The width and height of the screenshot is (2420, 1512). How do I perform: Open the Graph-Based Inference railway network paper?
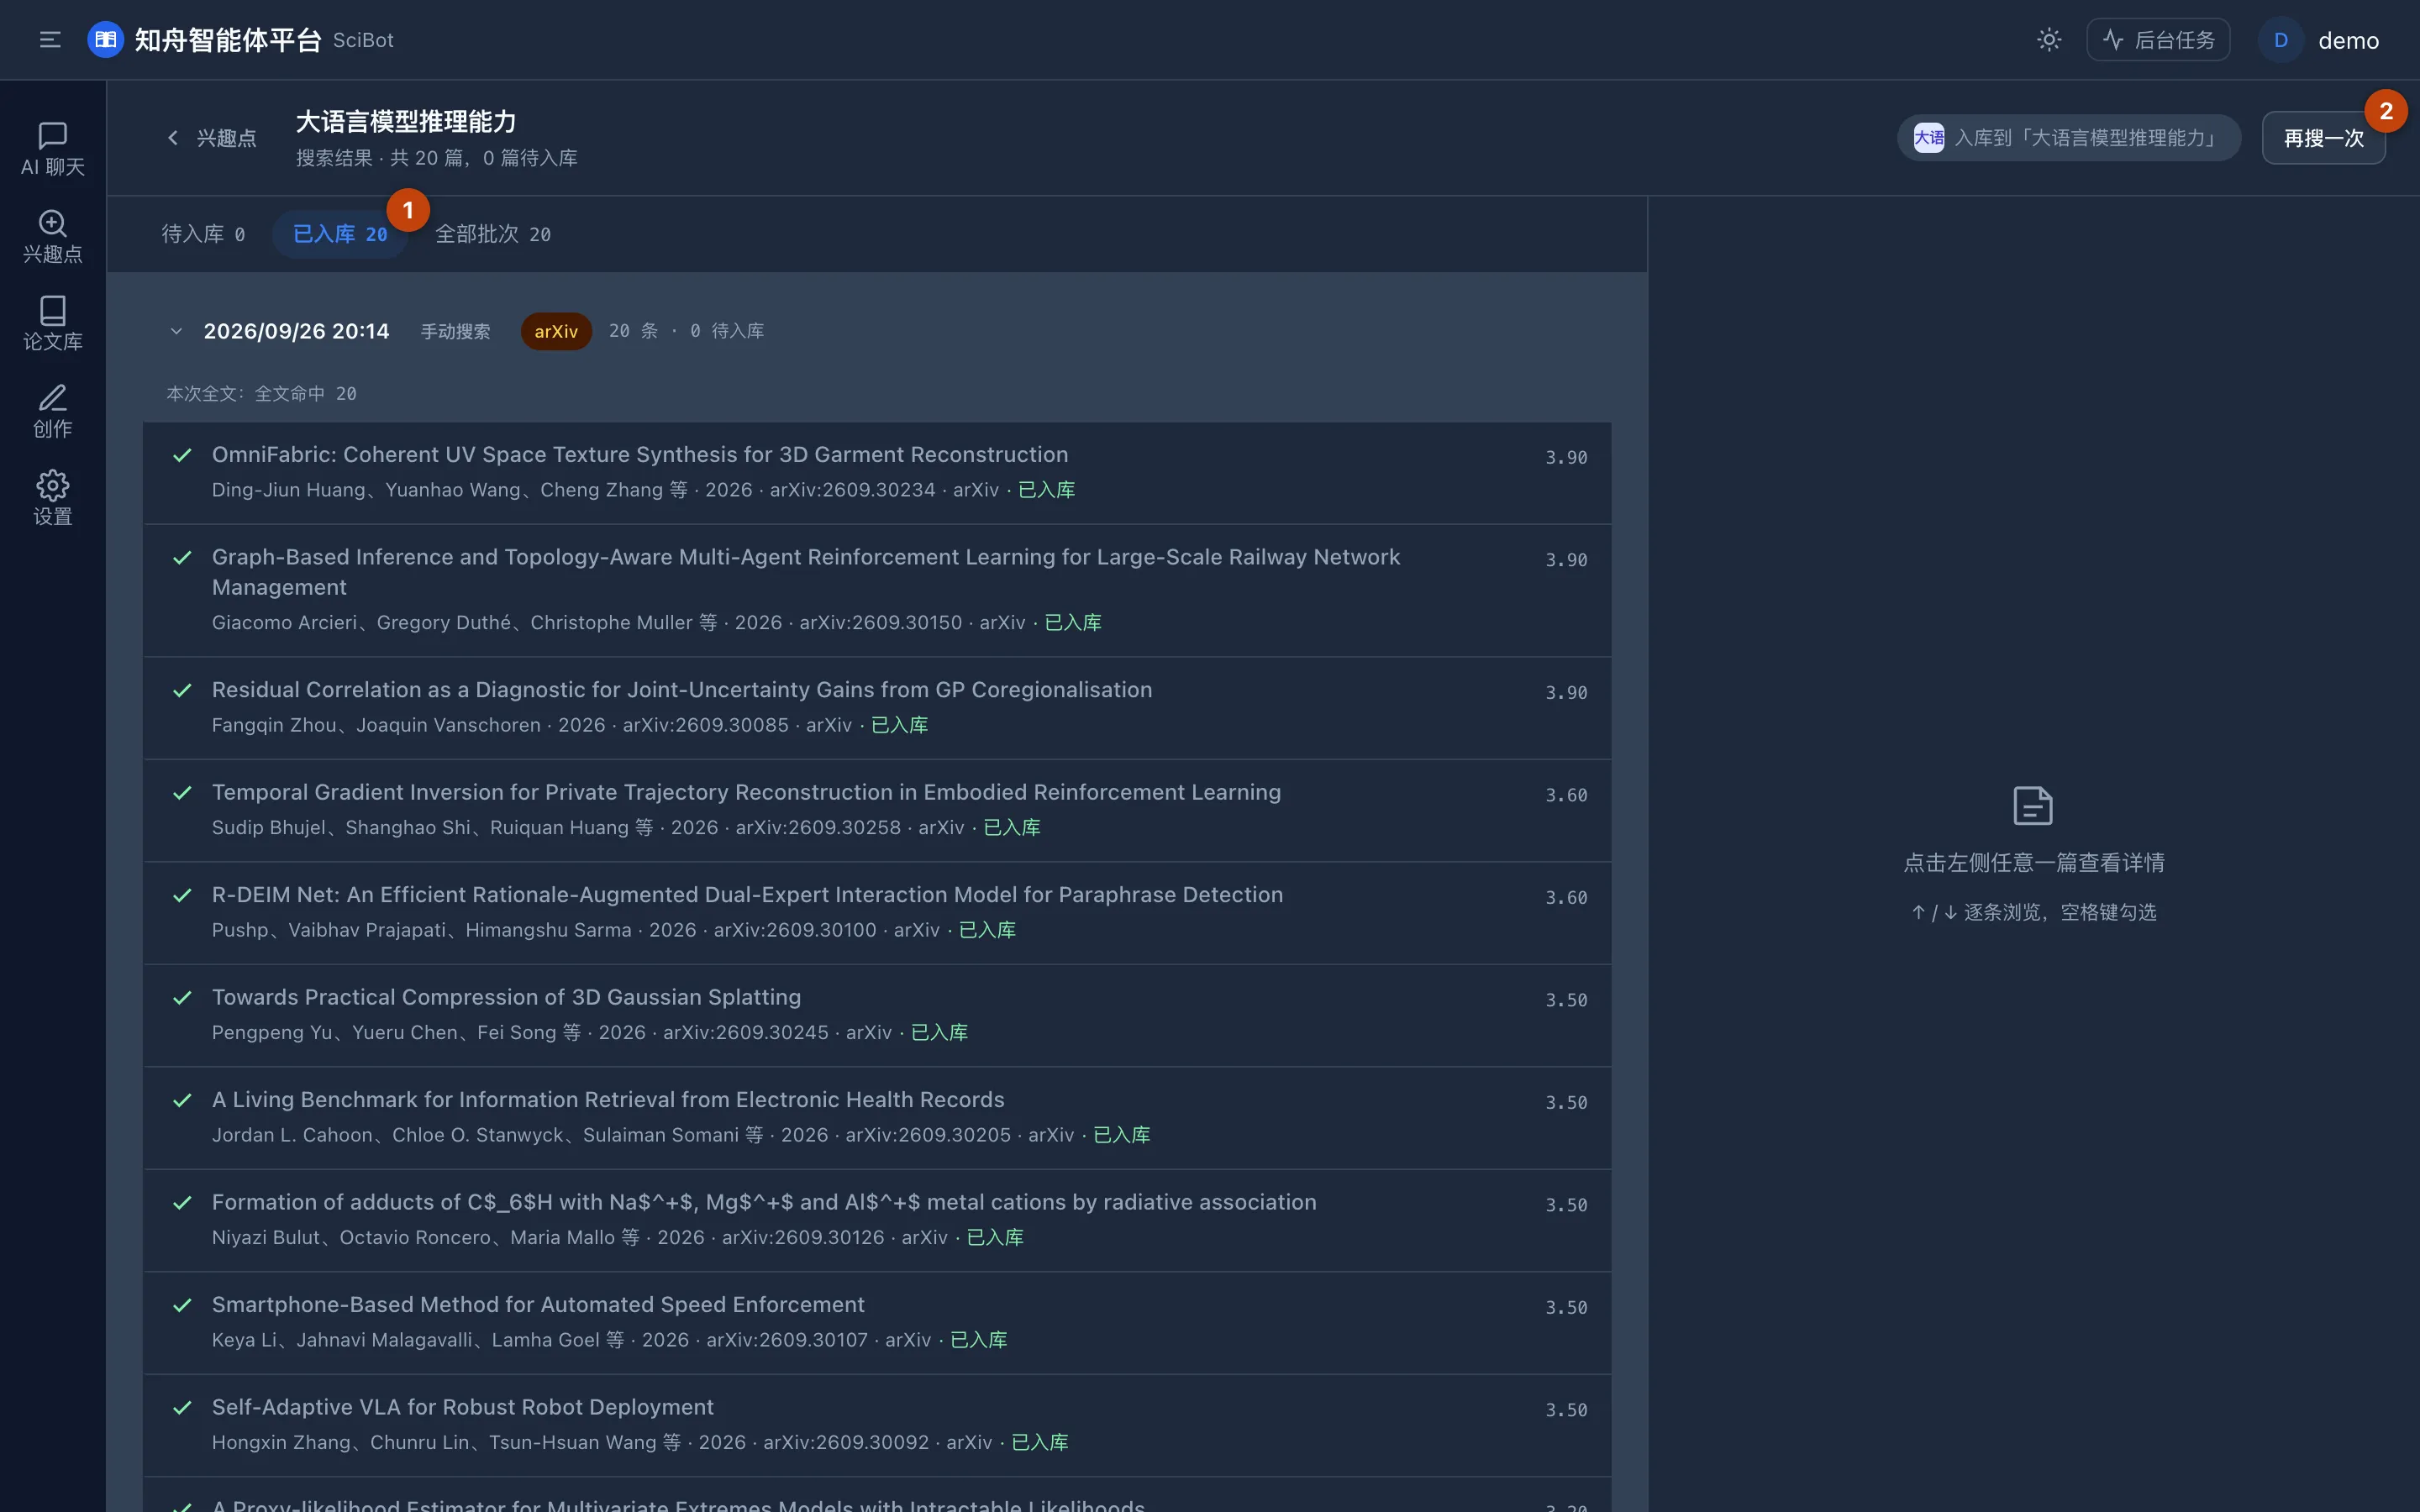click(x=876, y=590)
